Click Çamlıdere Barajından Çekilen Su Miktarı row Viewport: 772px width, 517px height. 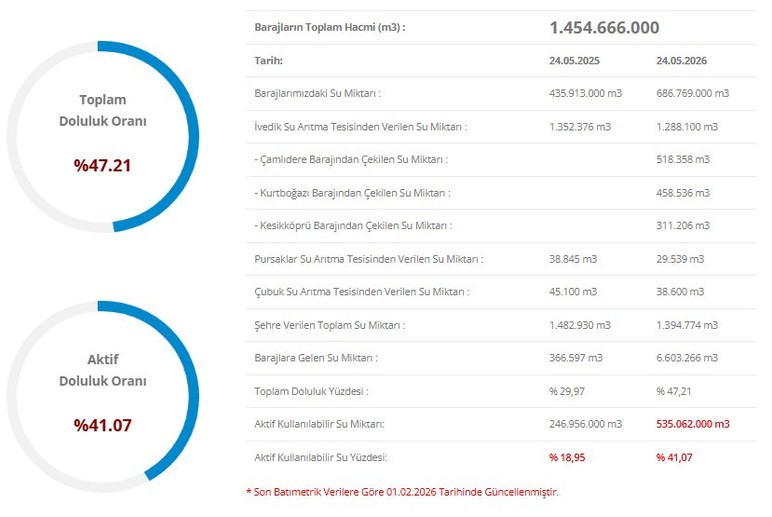[501, 160]
